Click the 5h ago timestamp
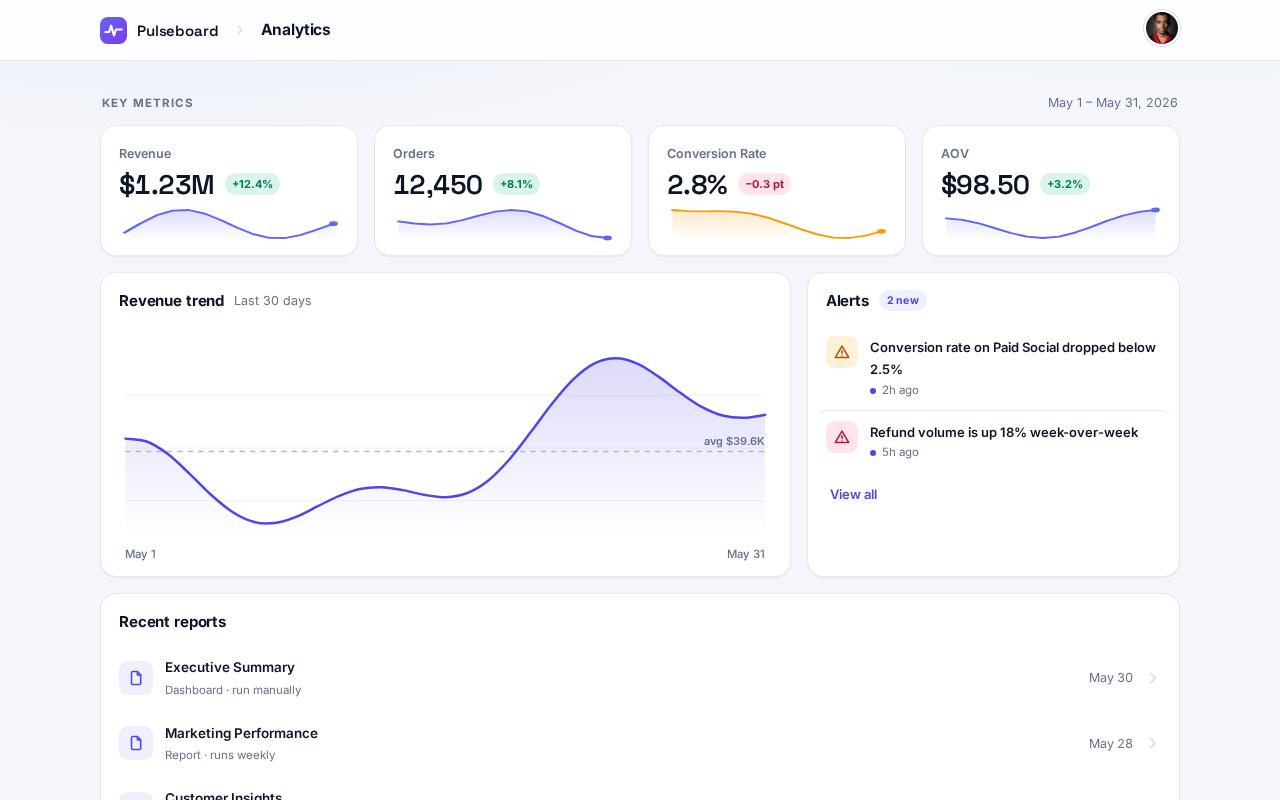This screenshot has width=1280, height=800. click(x=900, y=452)
